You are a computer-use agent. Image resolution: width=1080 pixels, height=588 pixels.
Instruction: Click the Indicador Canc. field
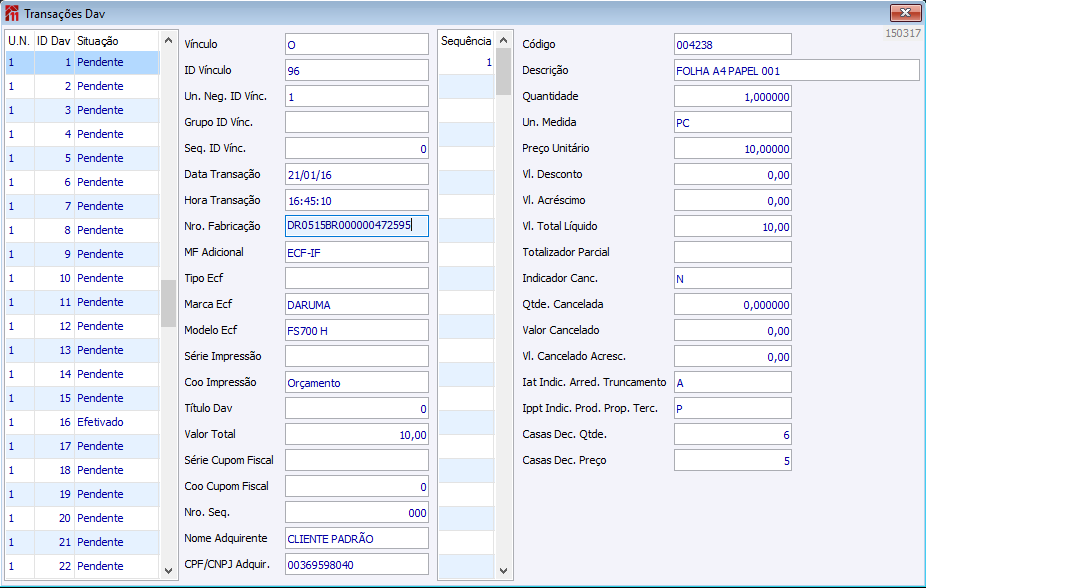click(733, 278)
